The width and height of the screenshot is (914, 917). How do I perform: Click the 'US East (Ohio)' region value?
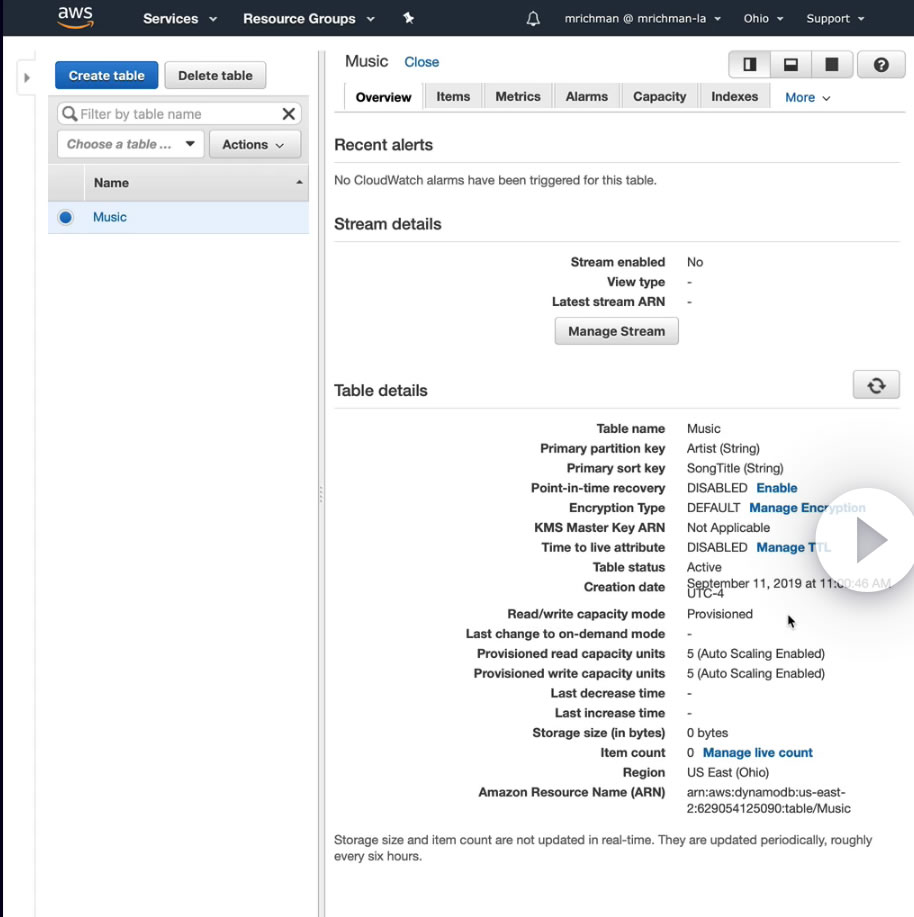click(727, 773)
